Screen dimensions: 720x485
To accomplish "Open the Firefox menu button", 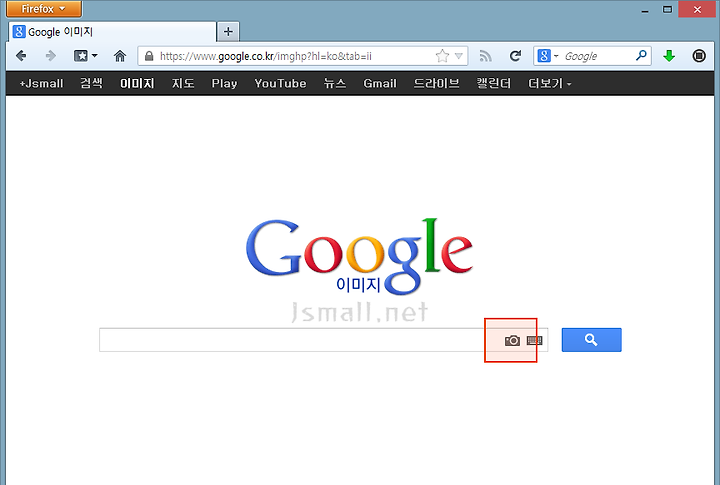I will point(44,9).
